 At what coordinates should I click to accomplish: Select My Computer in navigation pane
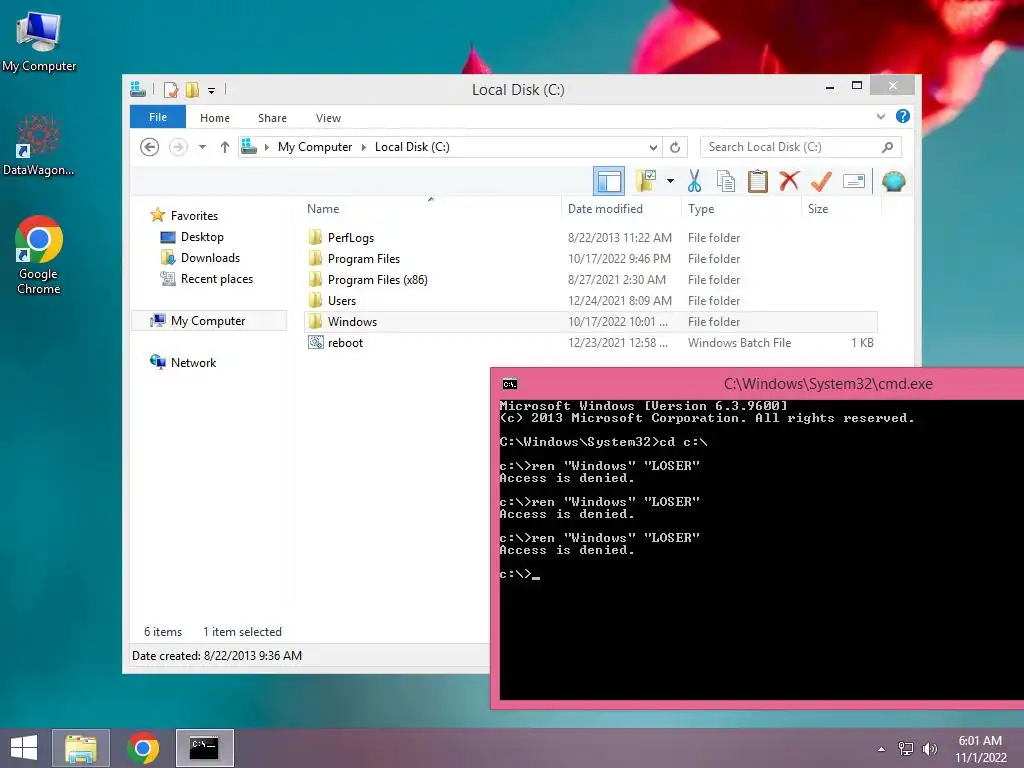coord(208,321)
